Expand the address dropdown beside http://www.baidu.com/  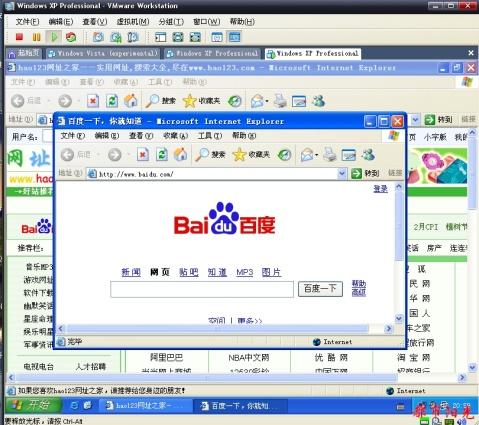342,173
